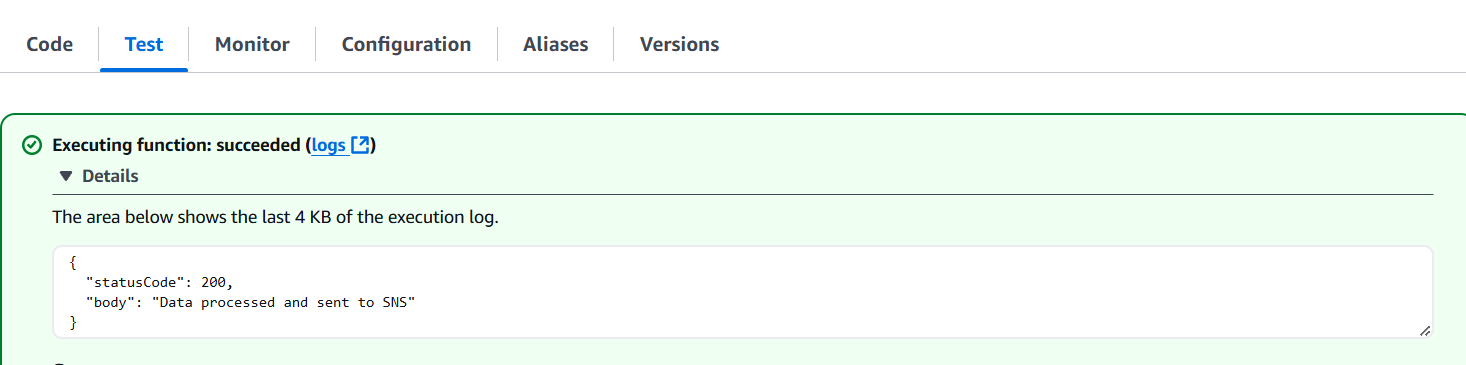Click the Details section label
This screenshot has width=1466, height=365.
[x=110, y=176]
